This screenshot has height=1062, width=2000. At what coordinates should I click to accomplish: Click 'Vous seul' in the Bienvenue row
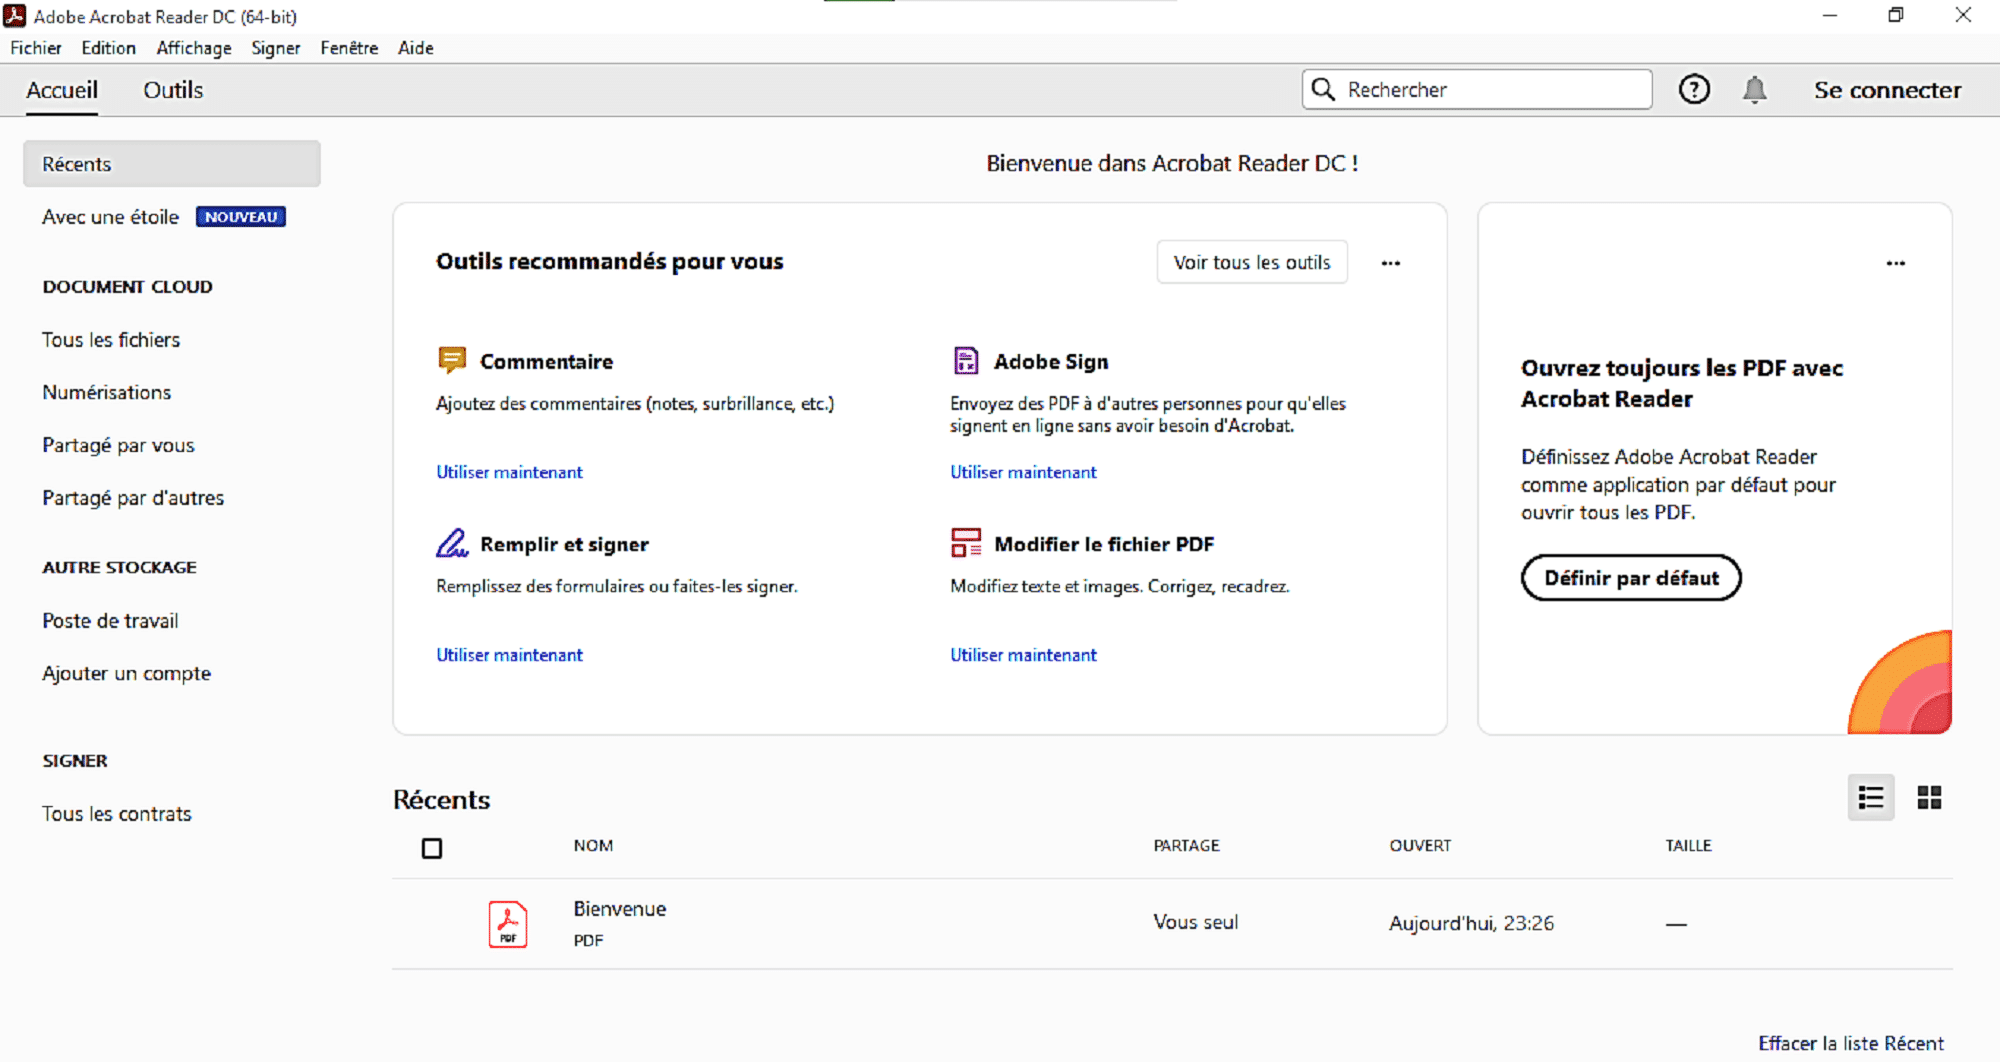click(1195, 922)
